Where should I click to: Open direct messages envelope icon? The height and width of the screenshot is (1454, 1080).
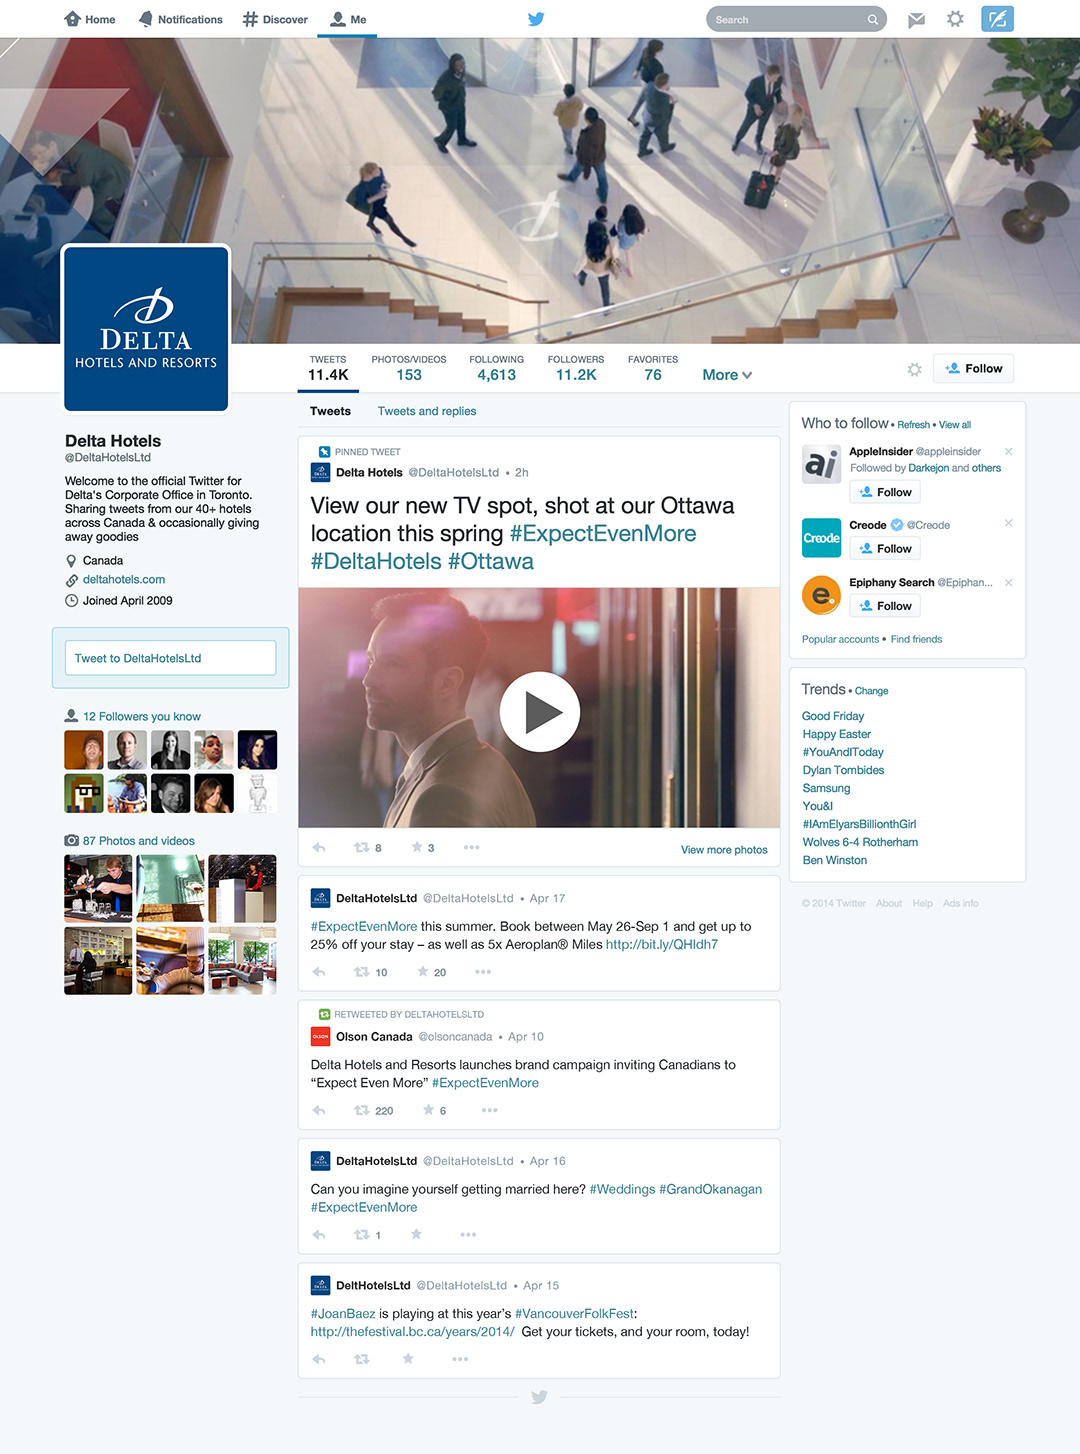[916, 20]
